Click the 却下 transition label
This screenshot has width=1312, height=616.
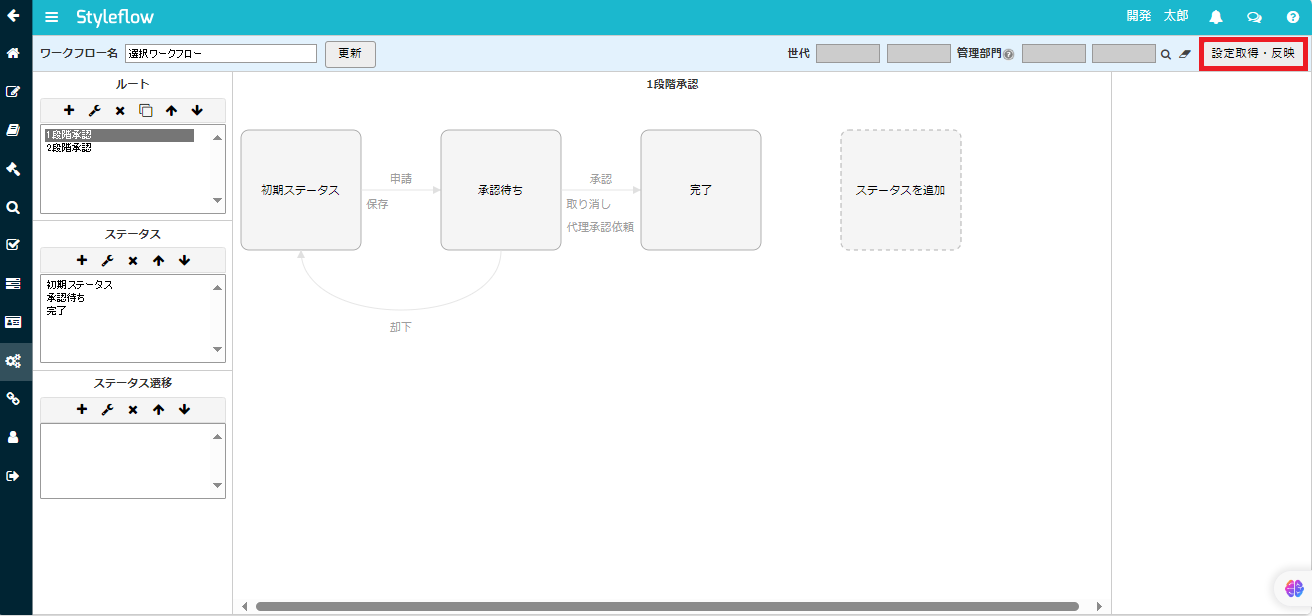(401, 327)
